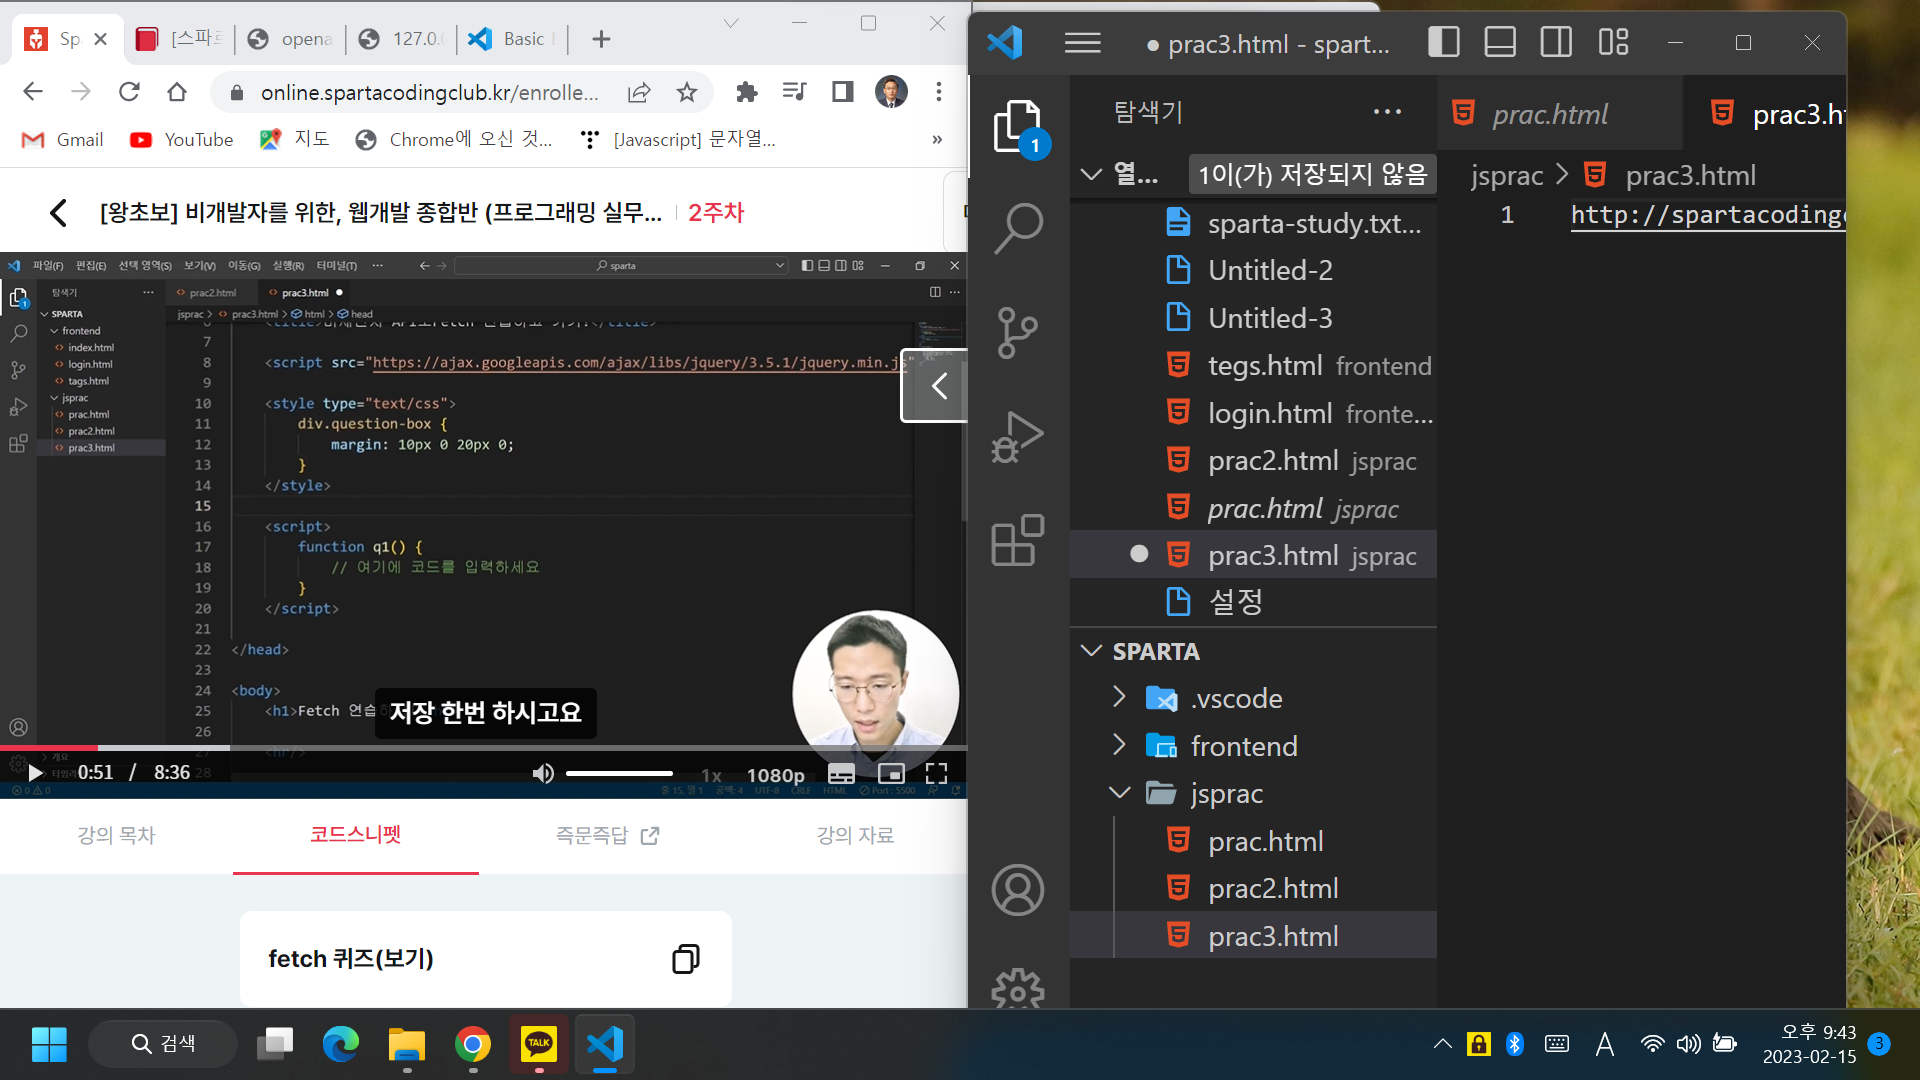Open tegs.html frontend in open editors
Image resolution: width=1920 pixels, height=1080 pixels.
(1253, 365)
